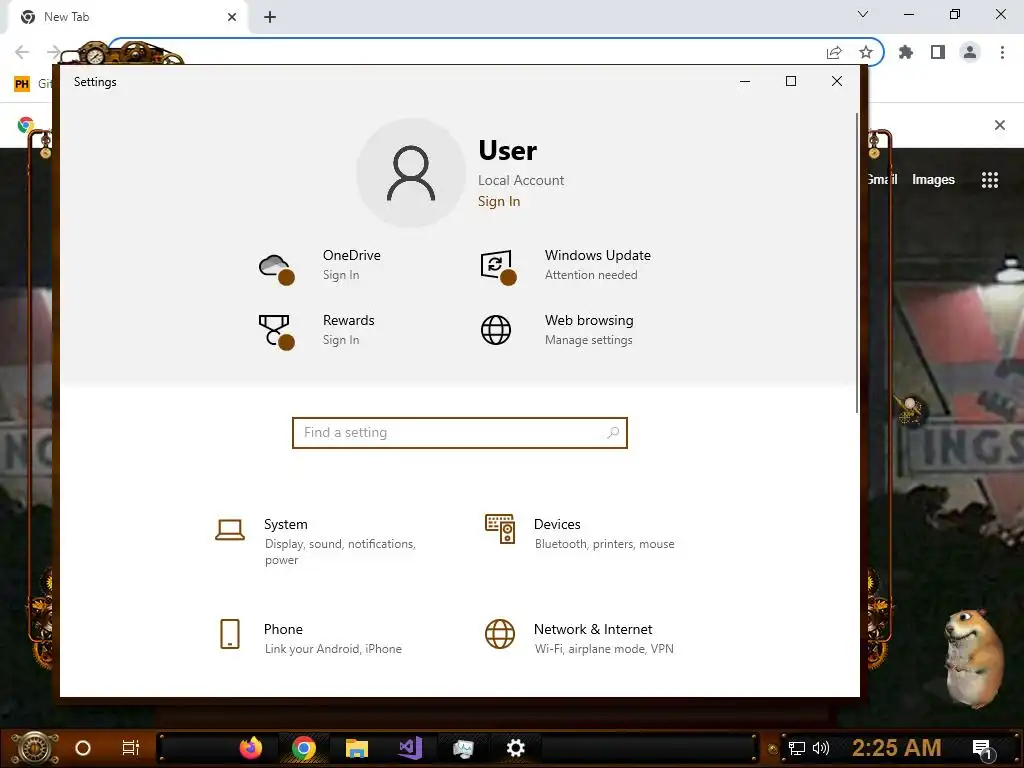The image size is (1024, 768).
Task: Click the Images link on Google page
Action: [x=933, y=180]
